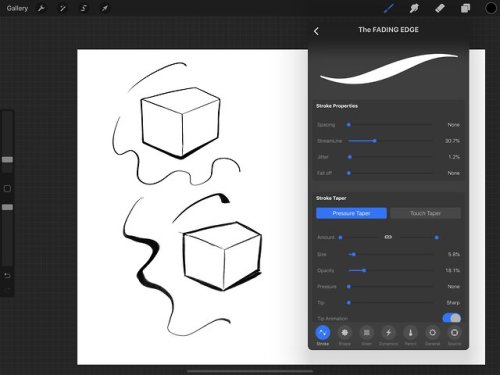Click the brush stroke preview

[388, 69]
